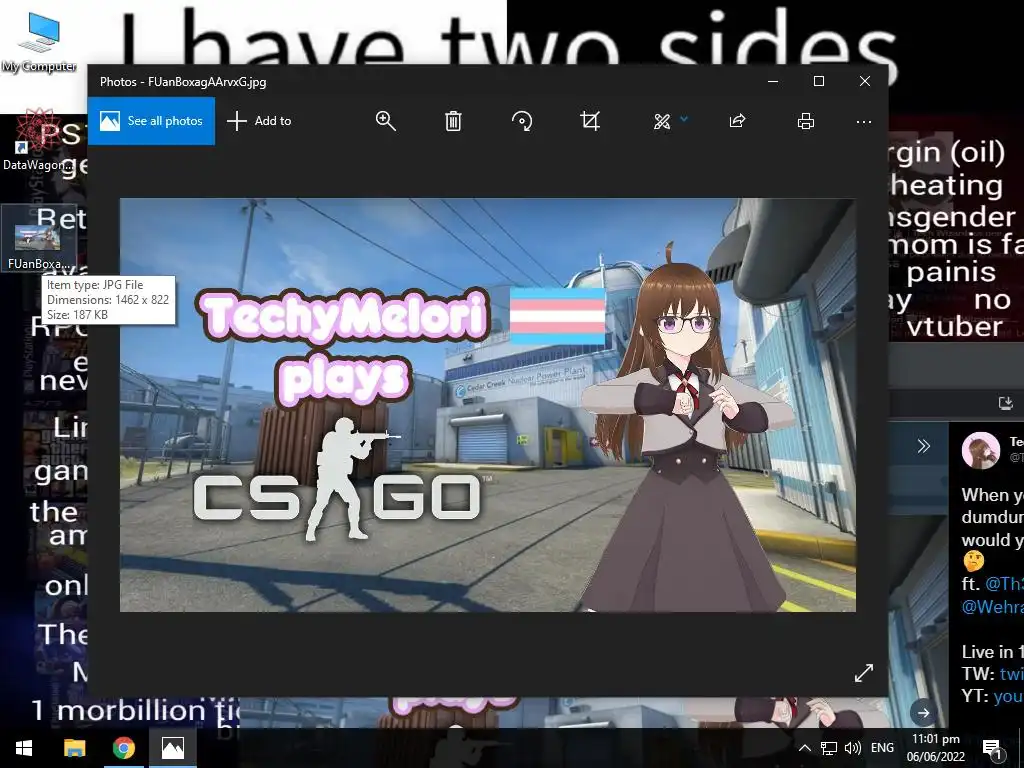Click YT: youtube link in tweet
This screenshot has width=1024, height=768.
click(x=1008, y=696)
